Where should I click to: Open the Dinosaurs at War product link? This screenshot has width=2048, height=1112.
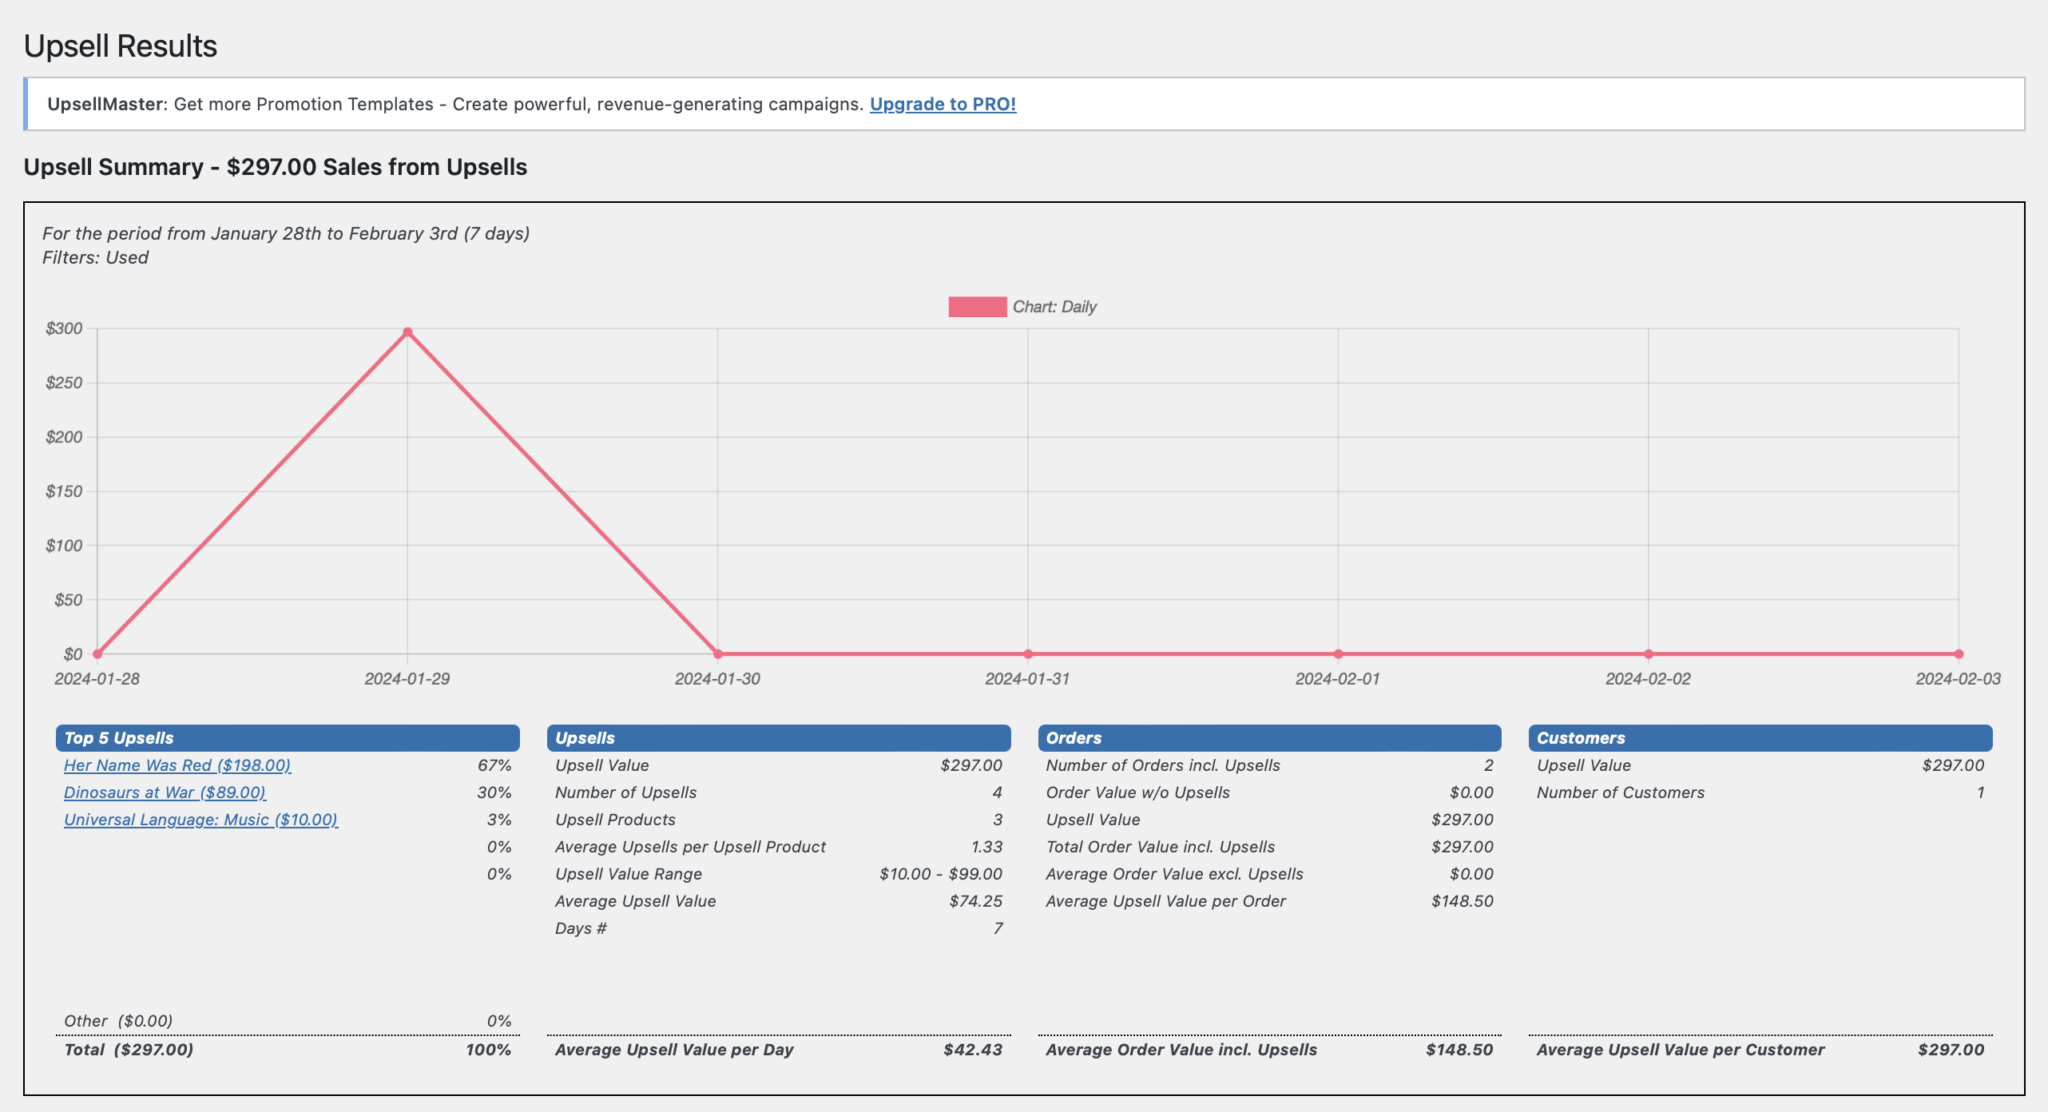[164, 792]
